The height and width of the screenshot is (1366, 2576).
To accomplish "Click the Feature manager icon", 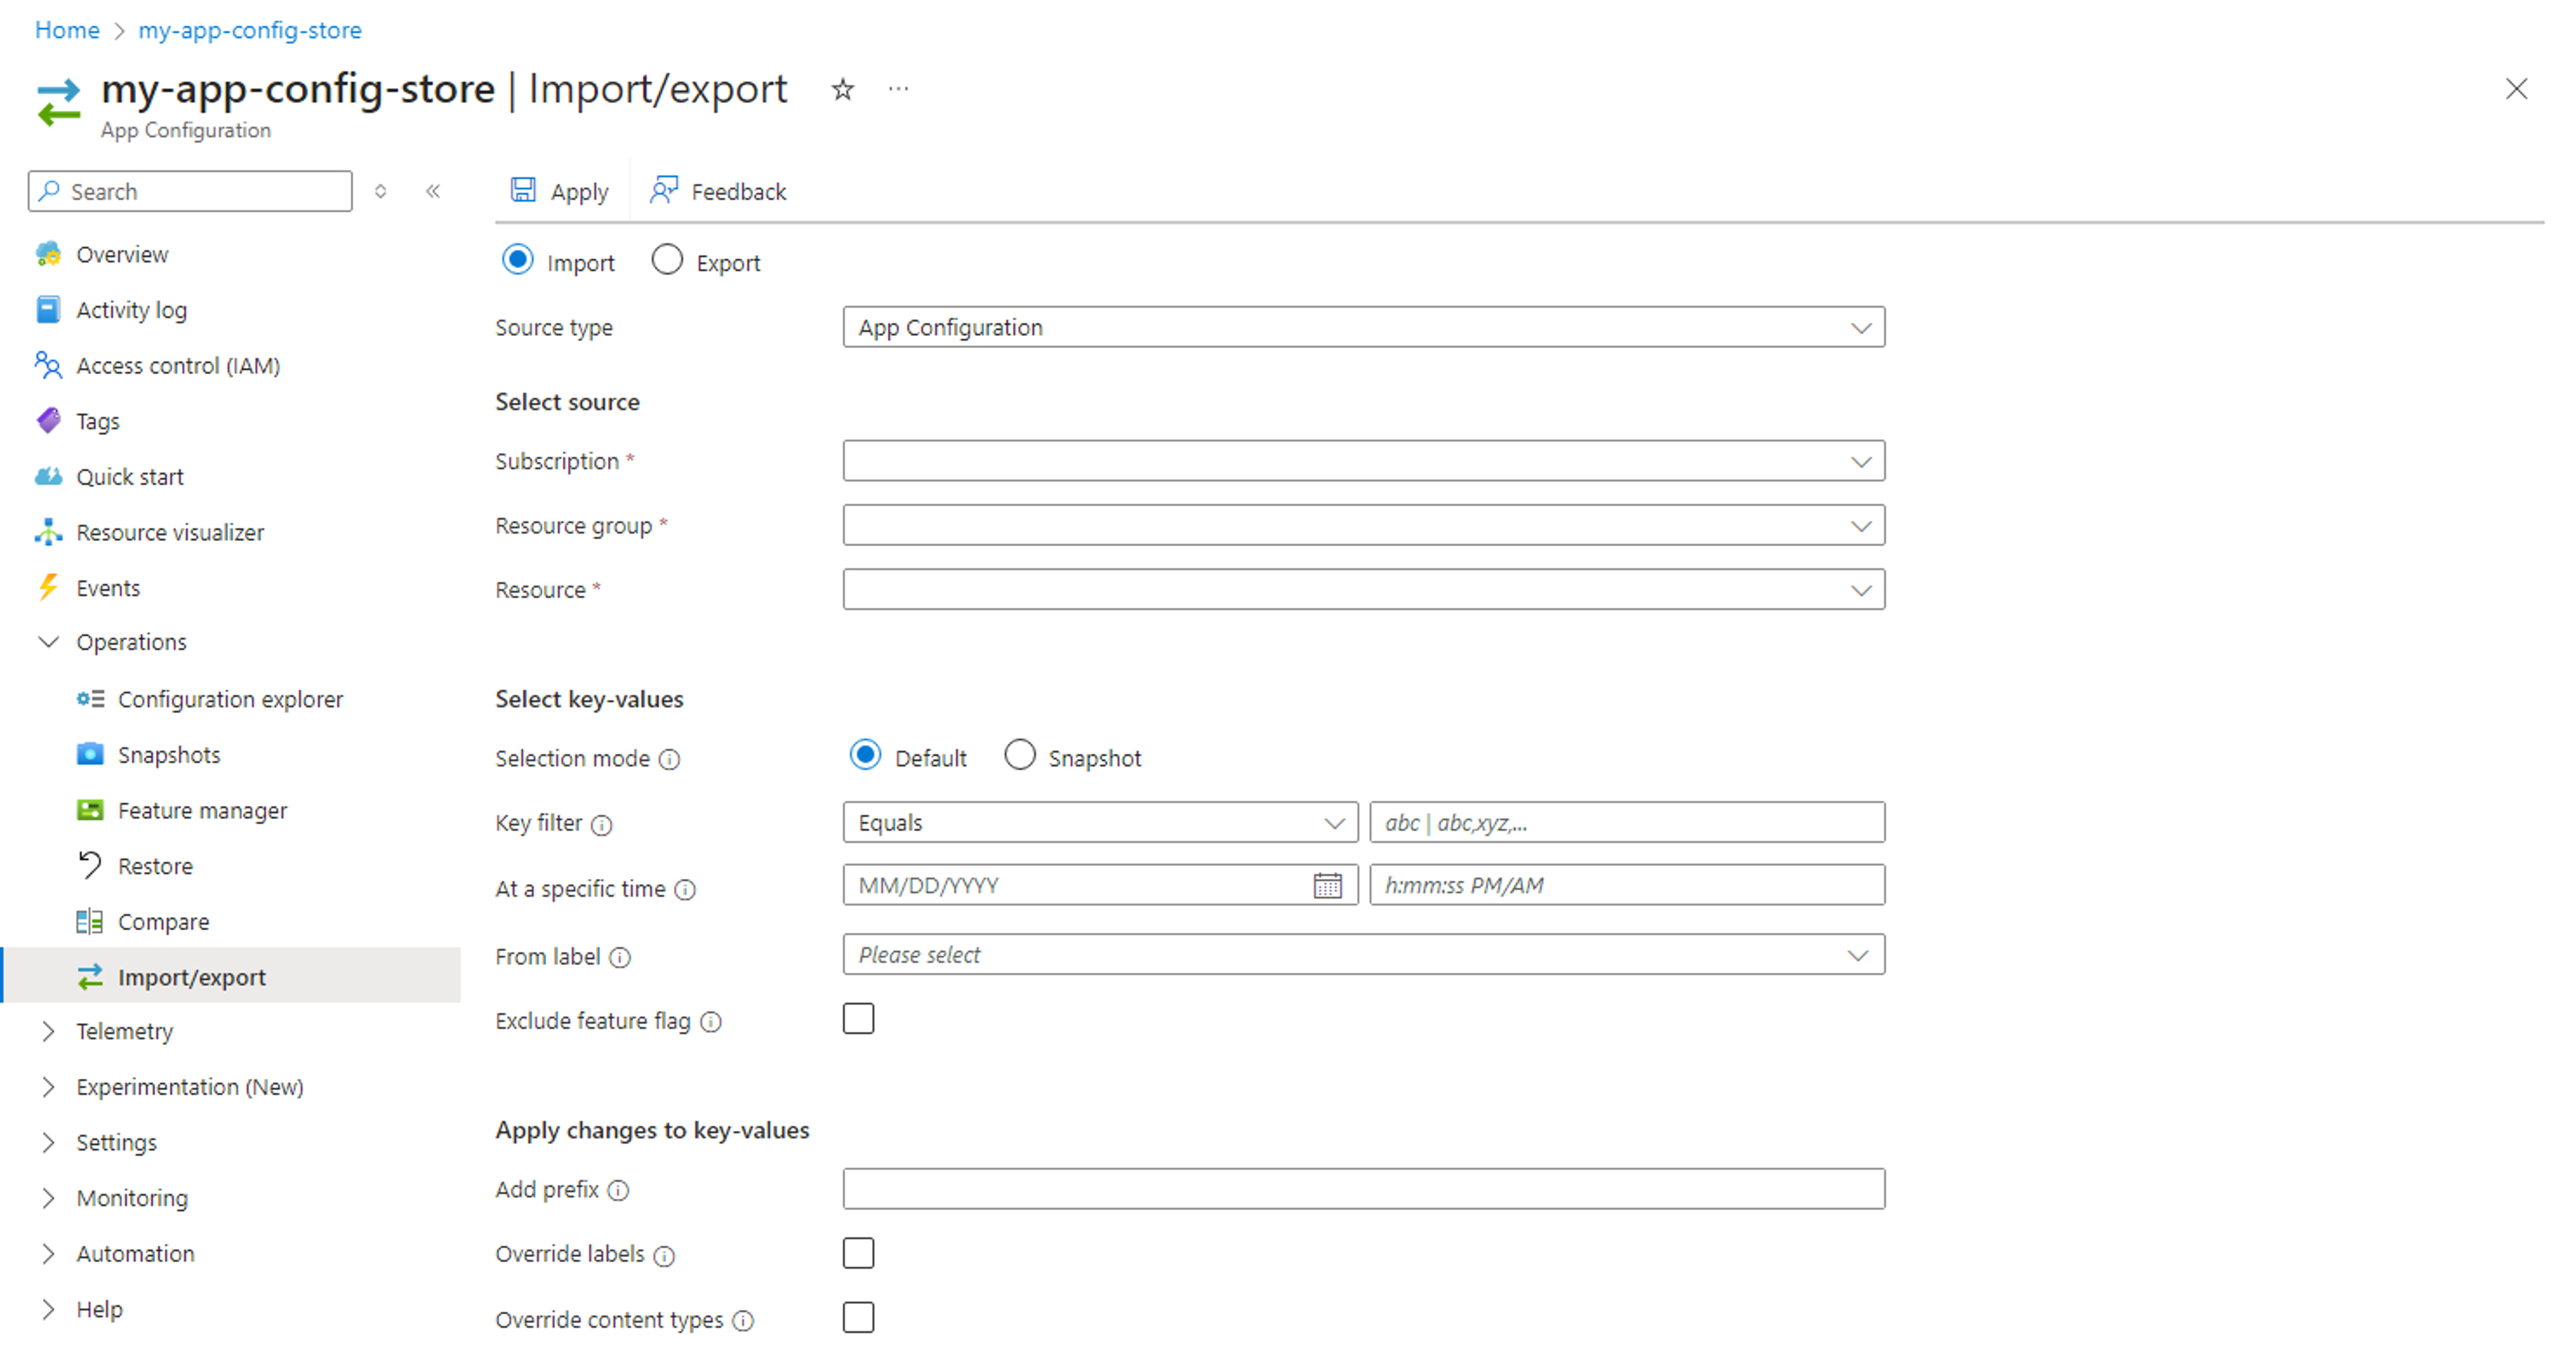I will (x=88, y=809).
